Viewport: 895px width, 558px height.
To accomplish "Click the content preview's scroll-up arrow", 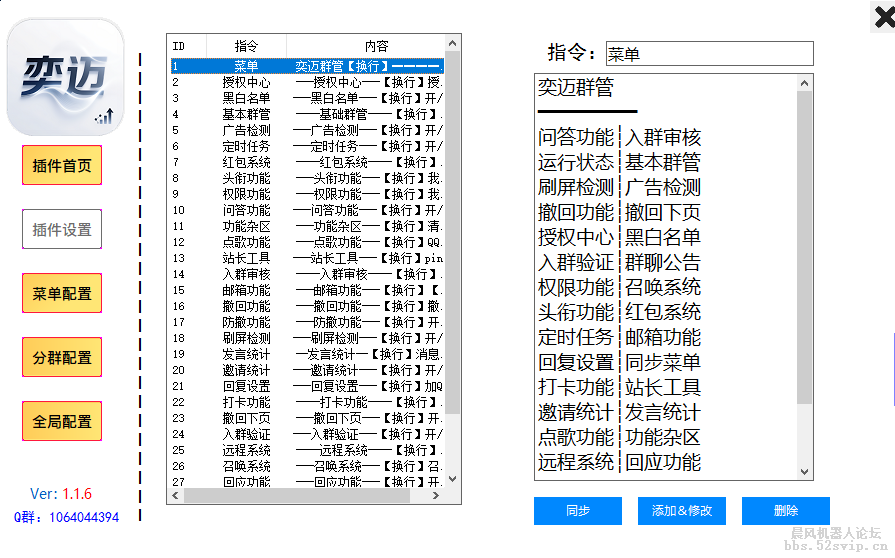I will pos(806,82).
